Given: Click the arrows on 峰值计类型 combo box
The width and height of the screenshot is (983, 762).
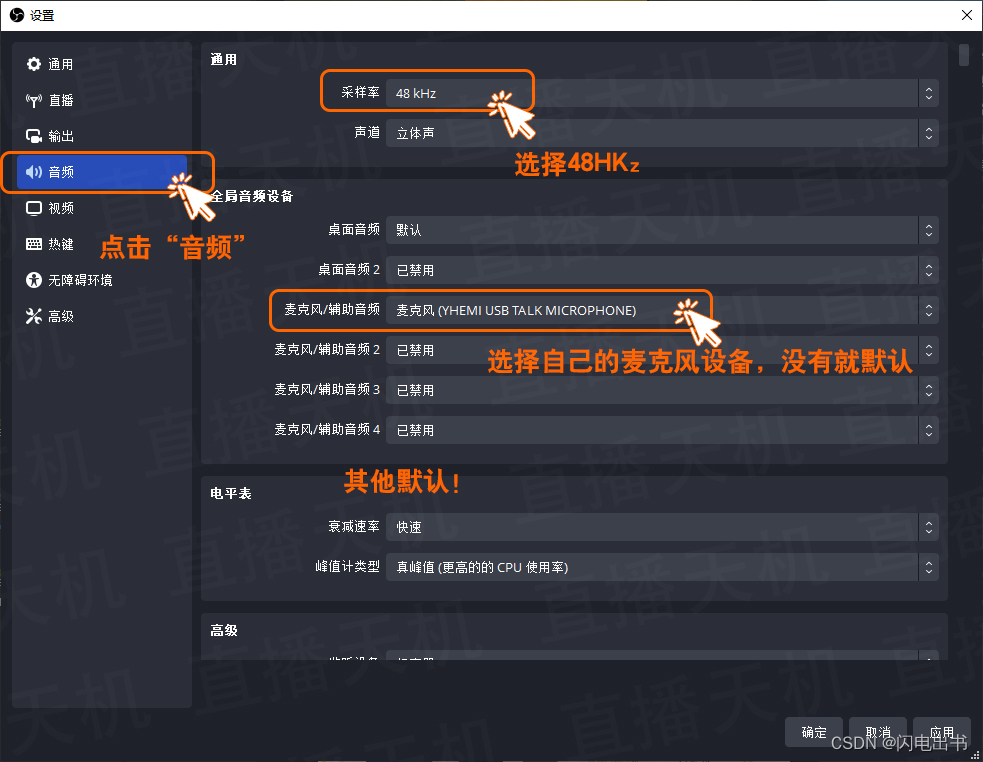Looking at the screenshot, I should 928,568.
